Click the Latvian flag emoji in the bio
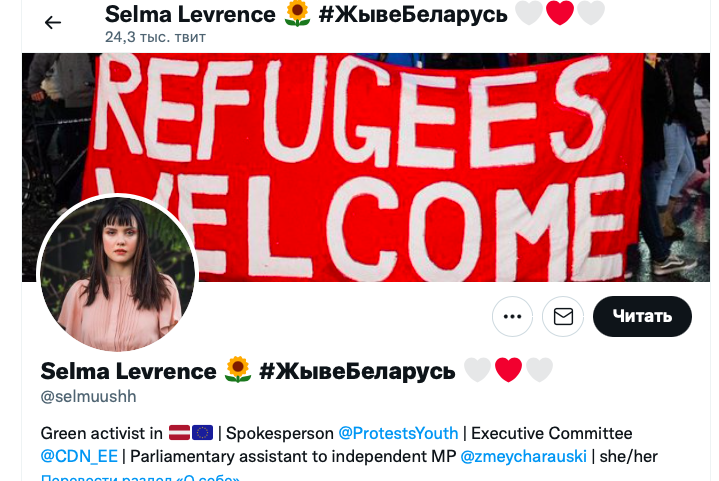Image resolution: width=719 pixels, height=481 pixels. pos(179,432)
